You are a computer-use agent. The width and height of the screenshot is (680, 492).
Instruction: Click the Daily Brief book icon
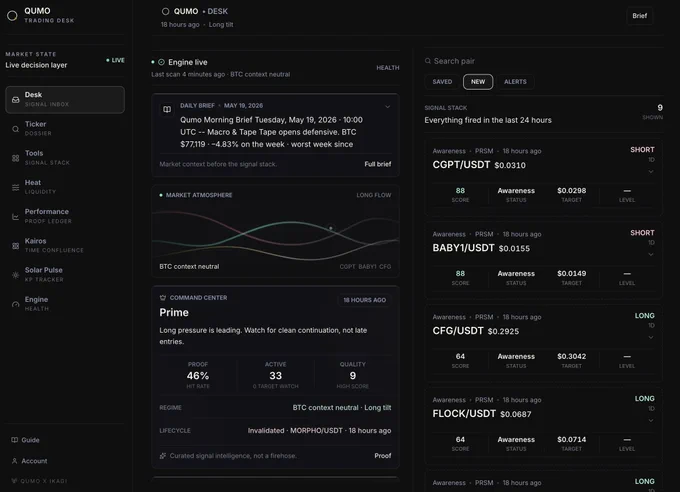[167, 109]
